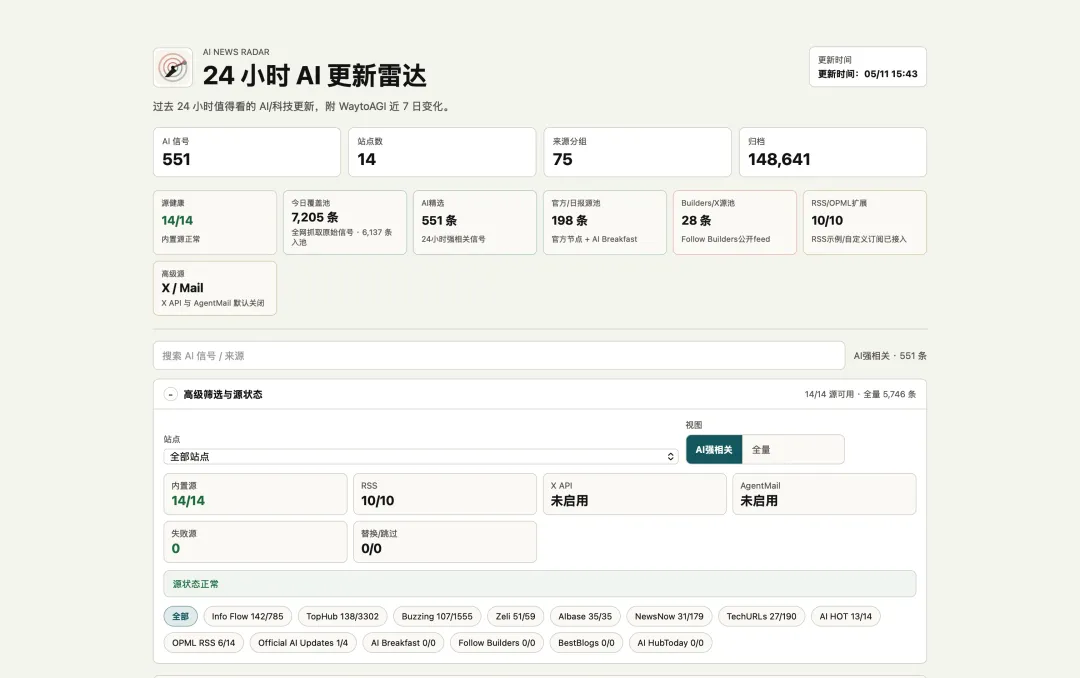Click the AI强相关 · 551 条 counter text
This screenshot has width=1080, height=678.
click(x=890, y=356)
